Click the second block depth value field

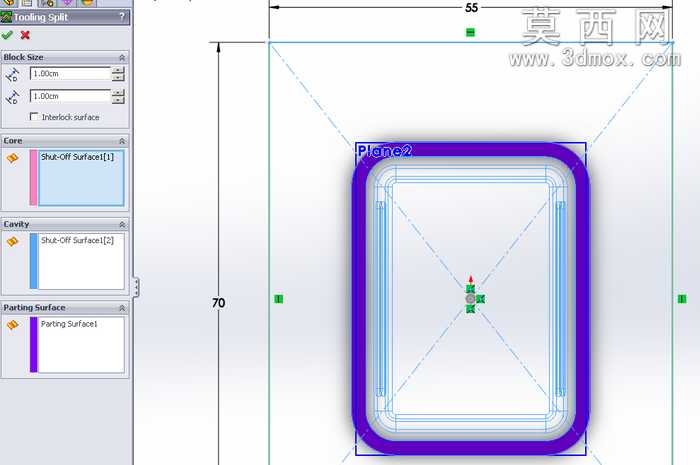tap(70, 96)
